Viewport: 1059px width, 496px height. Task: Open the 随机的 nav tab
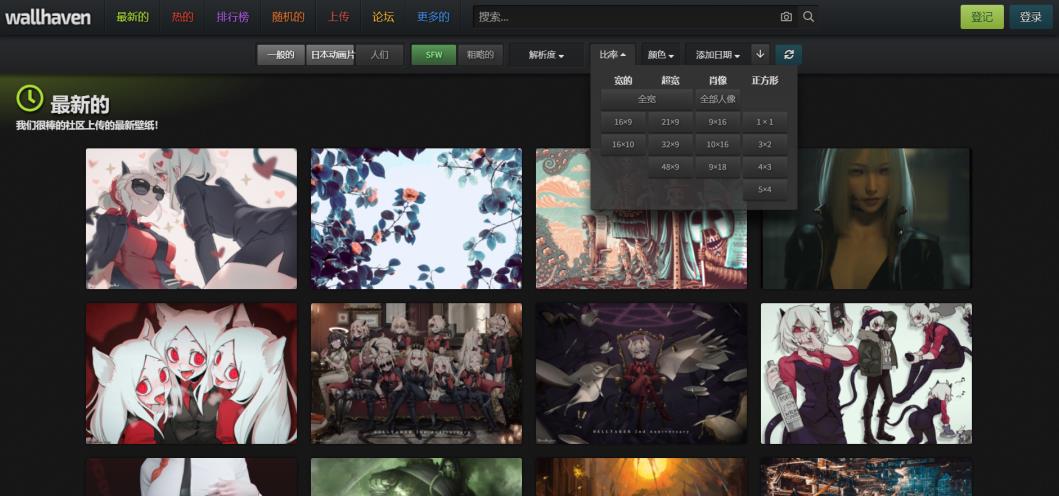coord(288,17)
